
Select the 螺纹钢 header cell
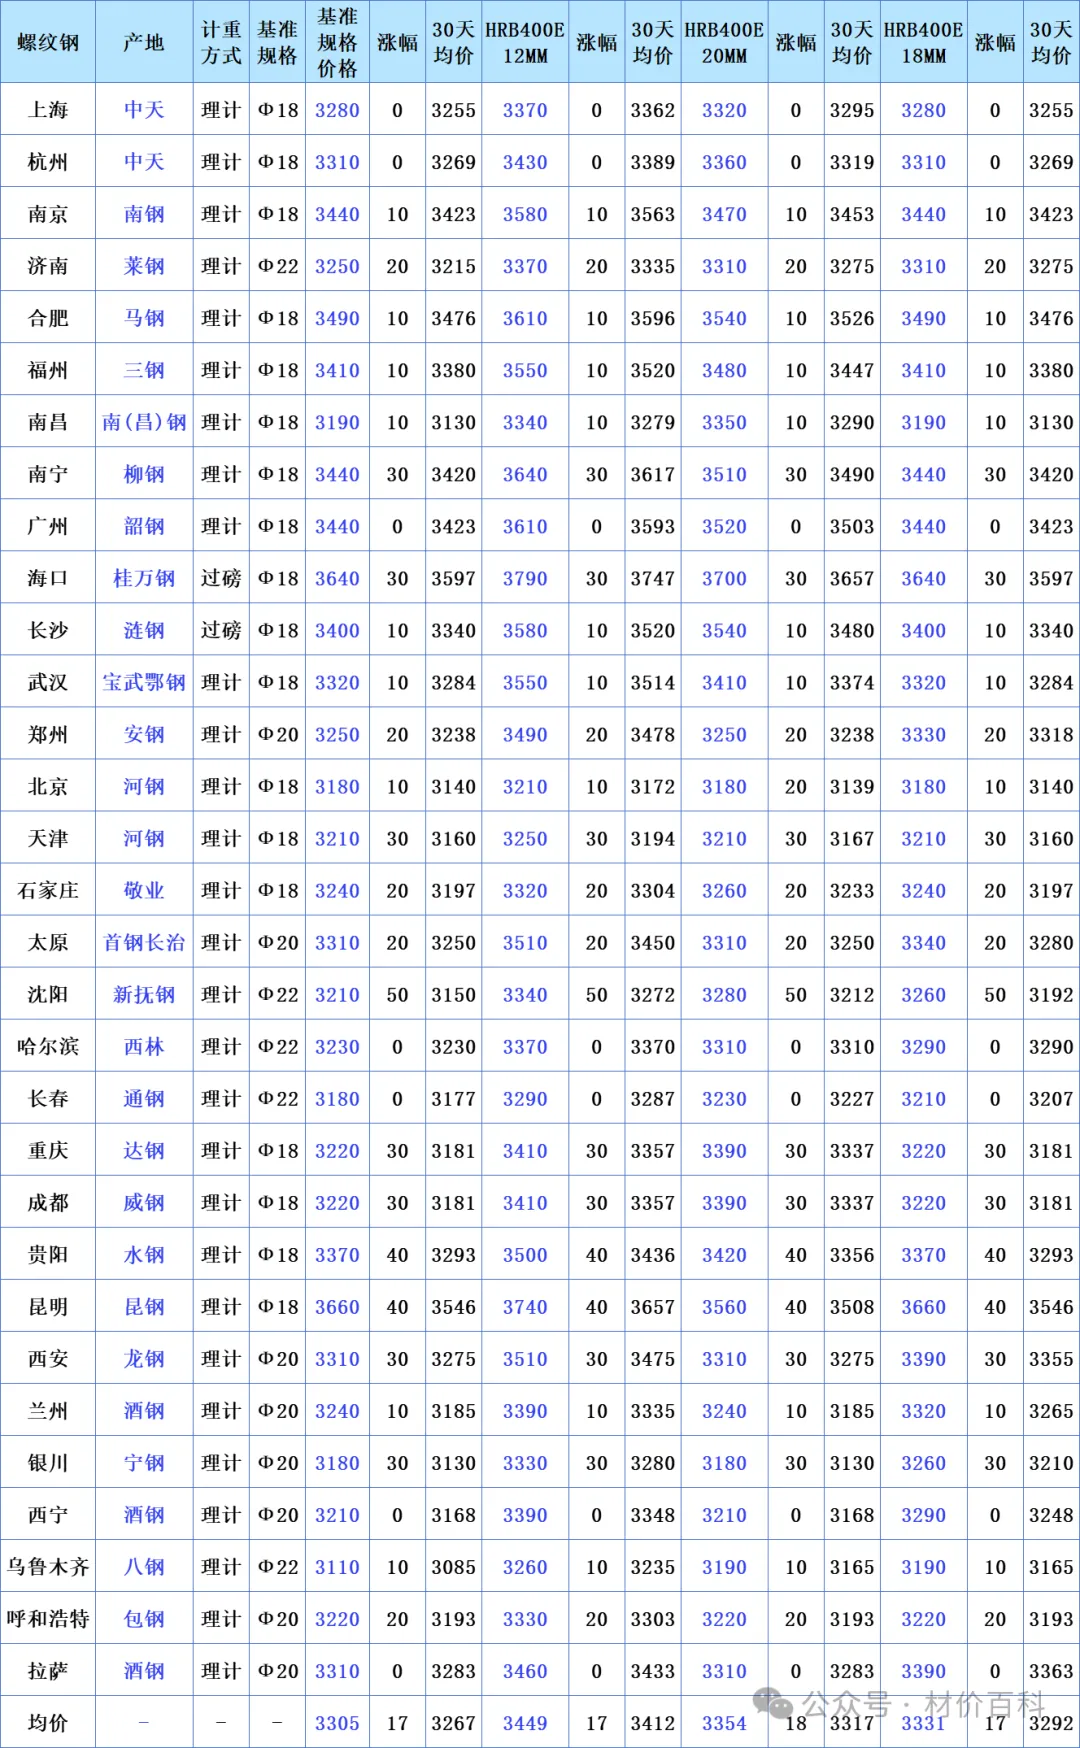pyautogui.click(x=48, y=42)
